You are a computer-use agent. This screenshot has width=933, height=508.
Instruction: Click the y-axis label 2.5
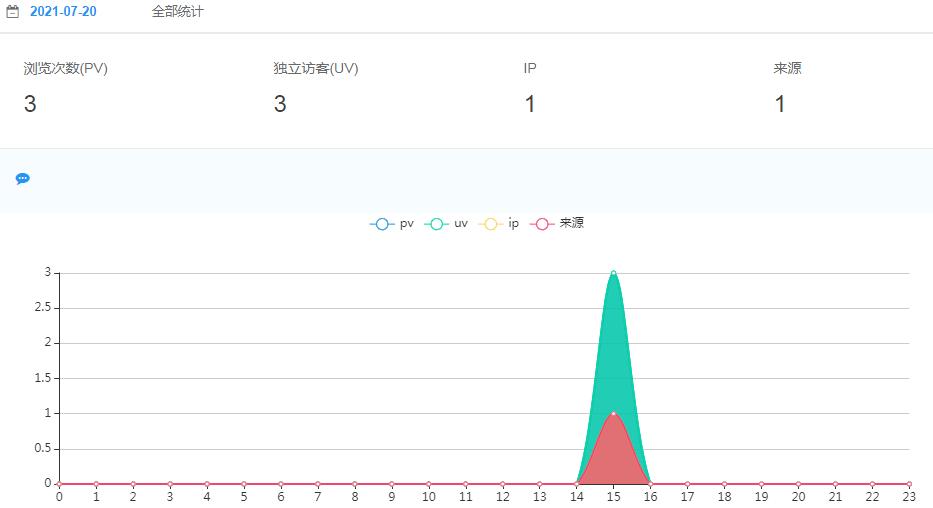tap(43, 308)
